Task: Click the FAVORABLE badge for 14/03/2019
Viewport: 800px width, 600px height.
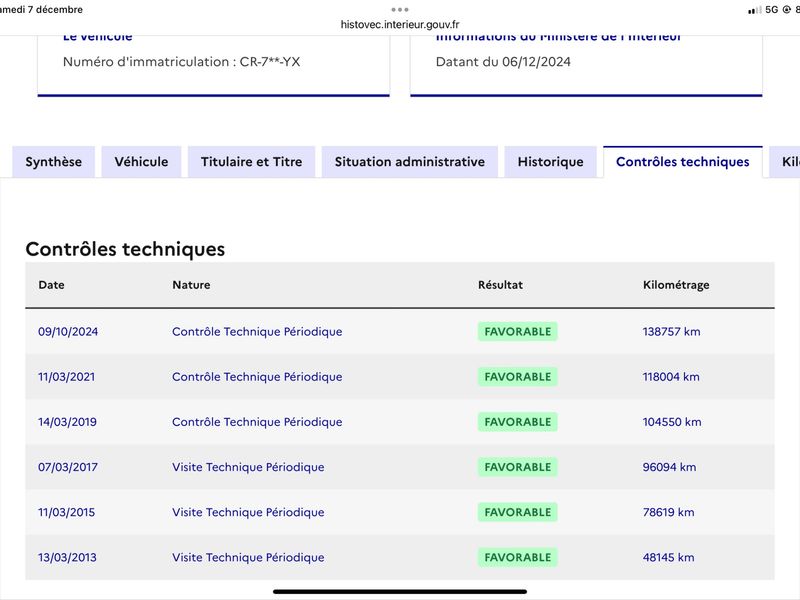Action: tap(518, 422)
